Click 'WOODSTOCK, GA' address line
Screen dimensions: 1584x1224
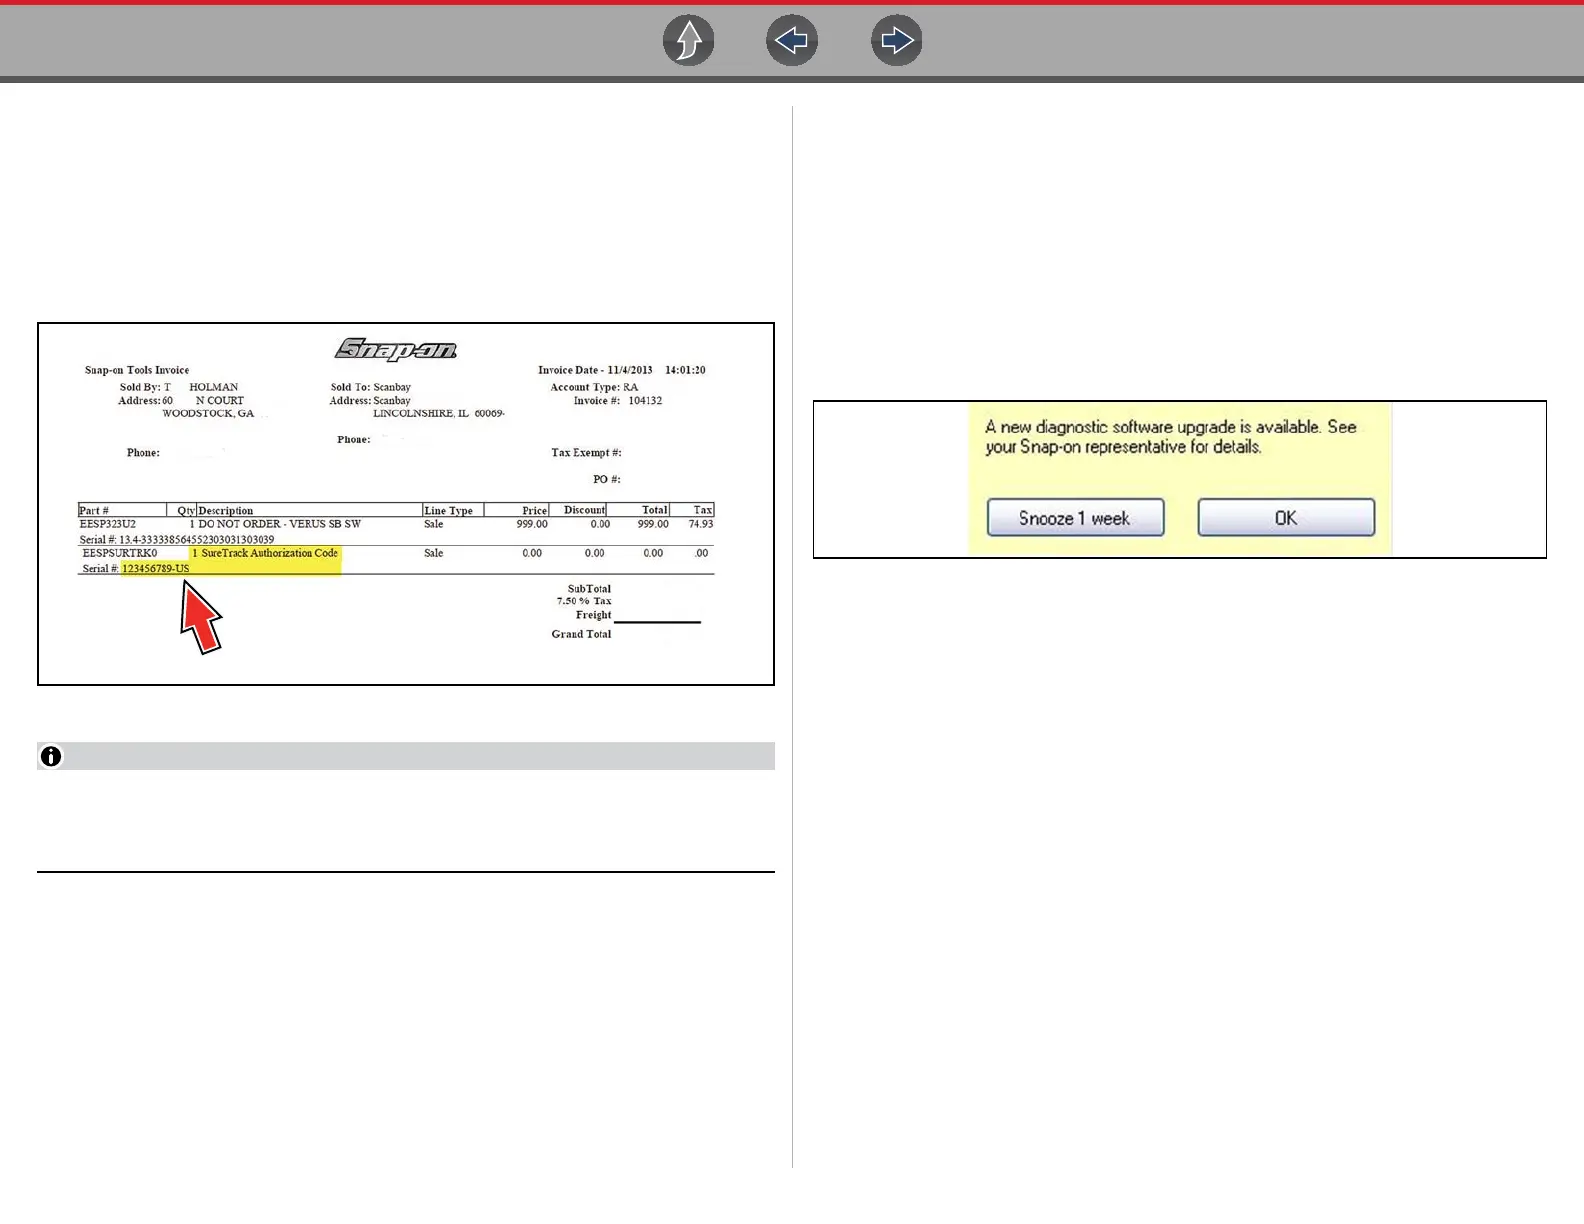[x=208, y=413]
